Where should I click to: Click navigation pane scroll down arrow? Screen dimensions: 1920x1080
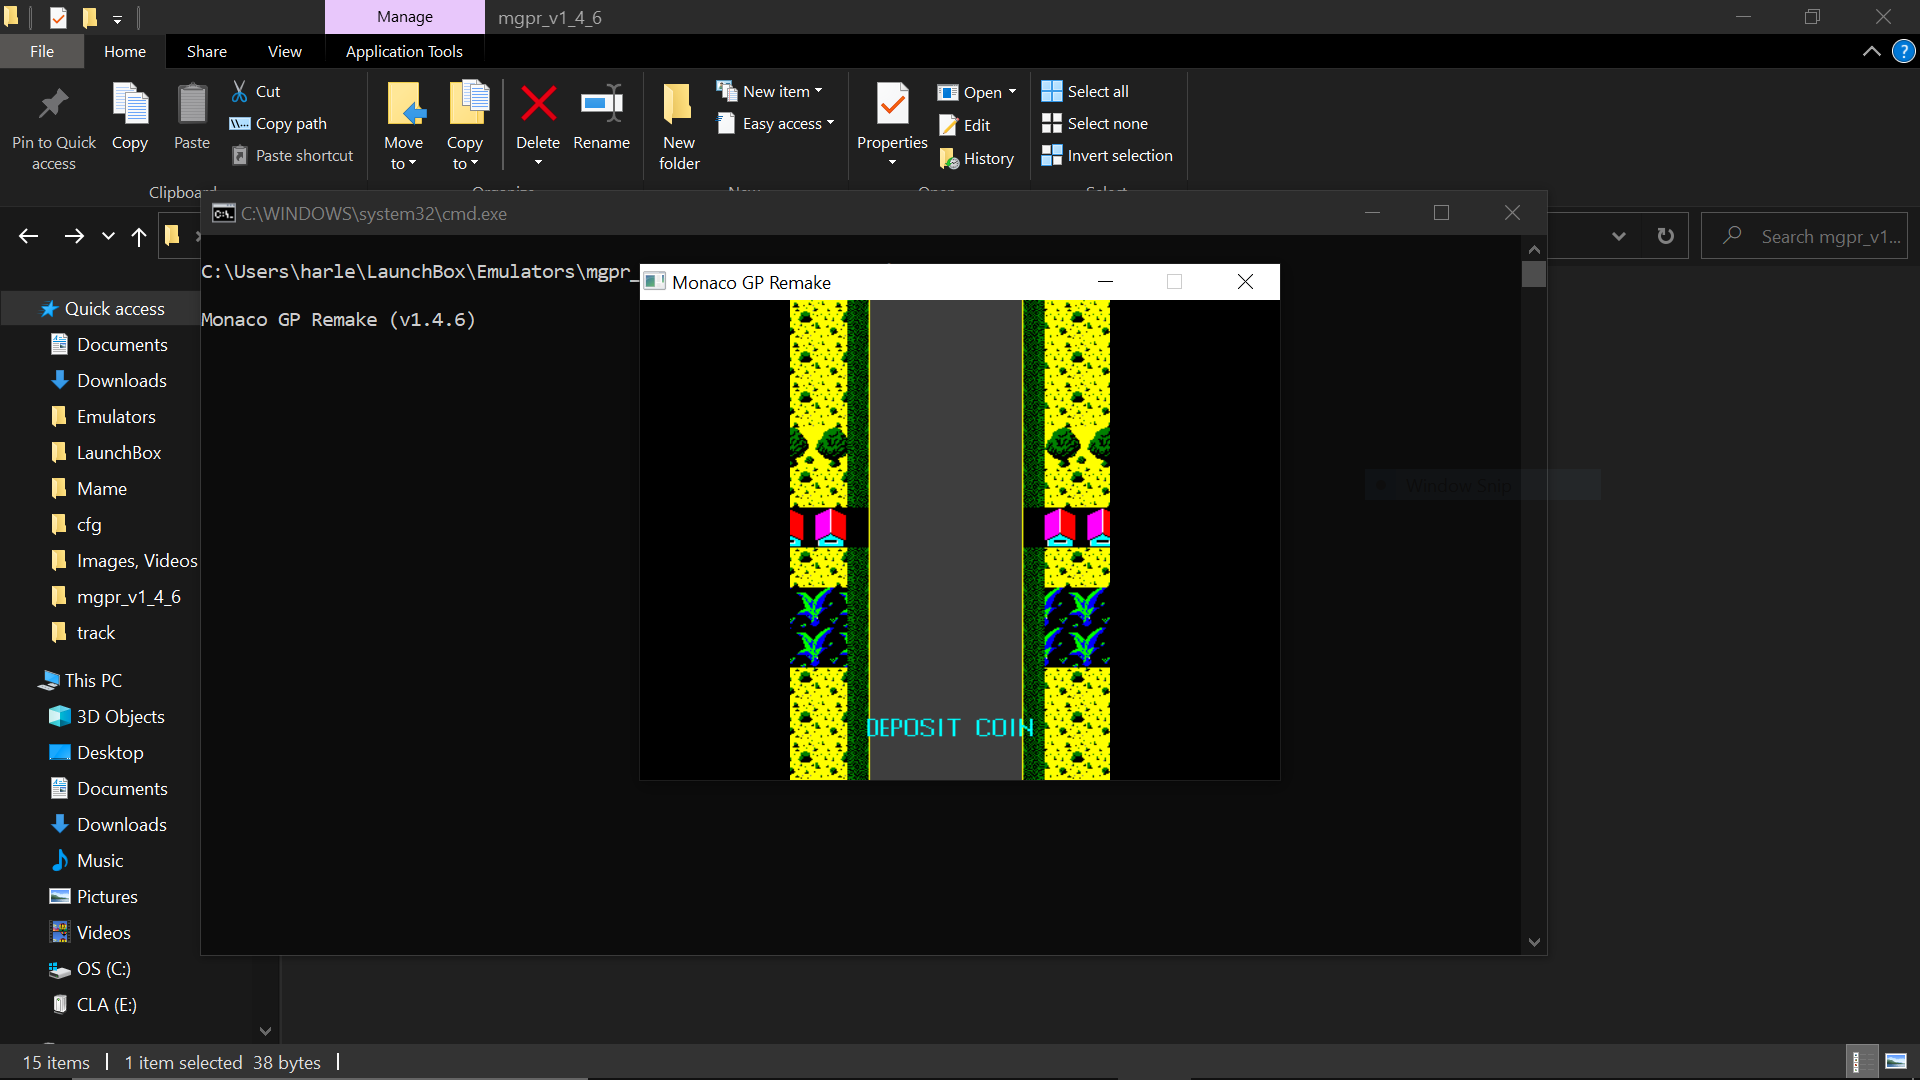pos(265,1030)
